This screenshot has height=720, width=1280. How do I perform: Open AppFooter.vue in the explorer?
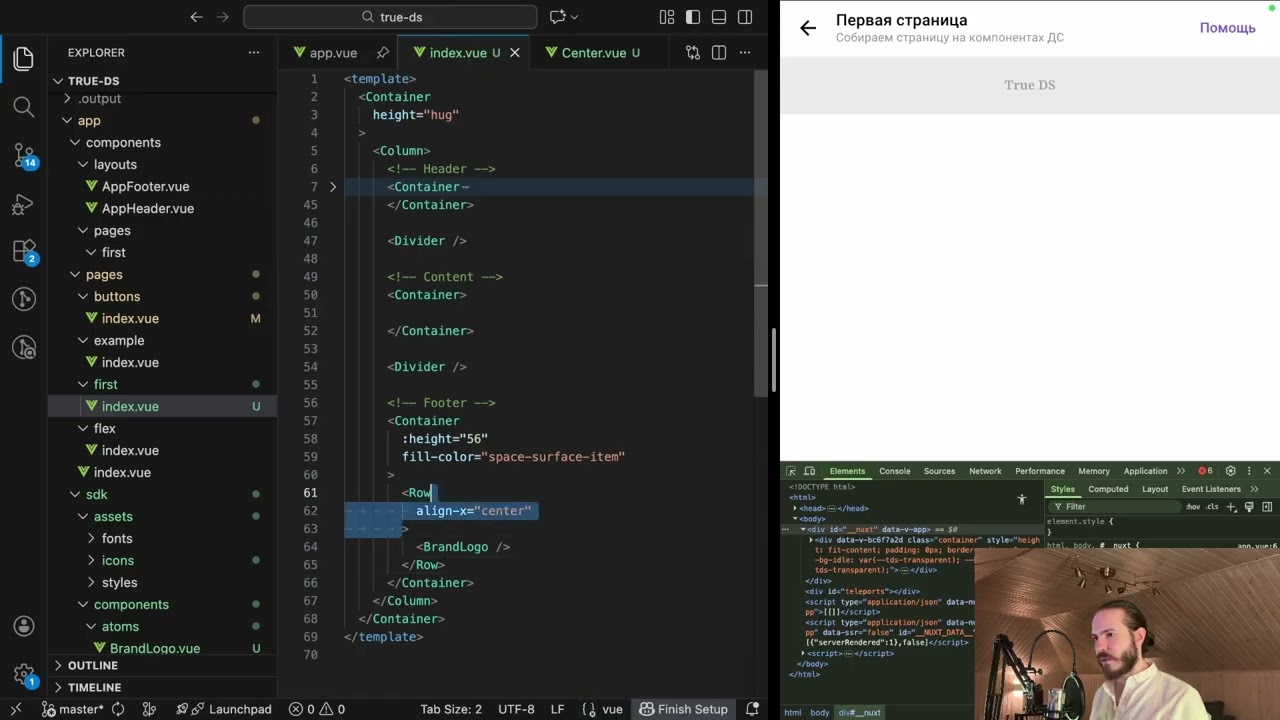click(x=144, y=186)
